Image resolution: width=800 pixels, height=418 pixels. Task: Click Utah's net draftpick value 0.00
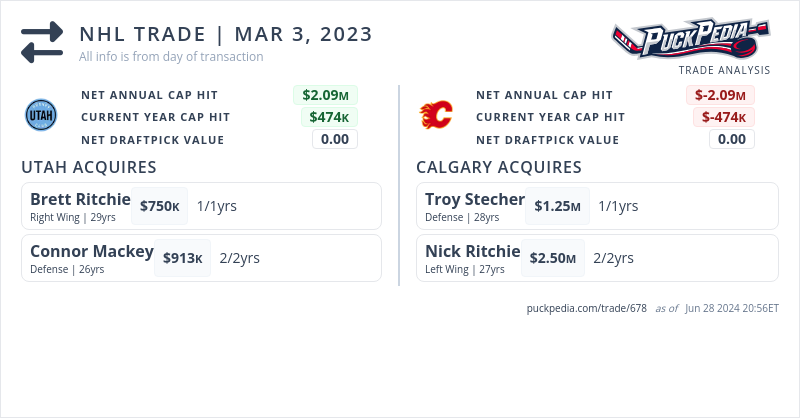[x=335, y=139]
